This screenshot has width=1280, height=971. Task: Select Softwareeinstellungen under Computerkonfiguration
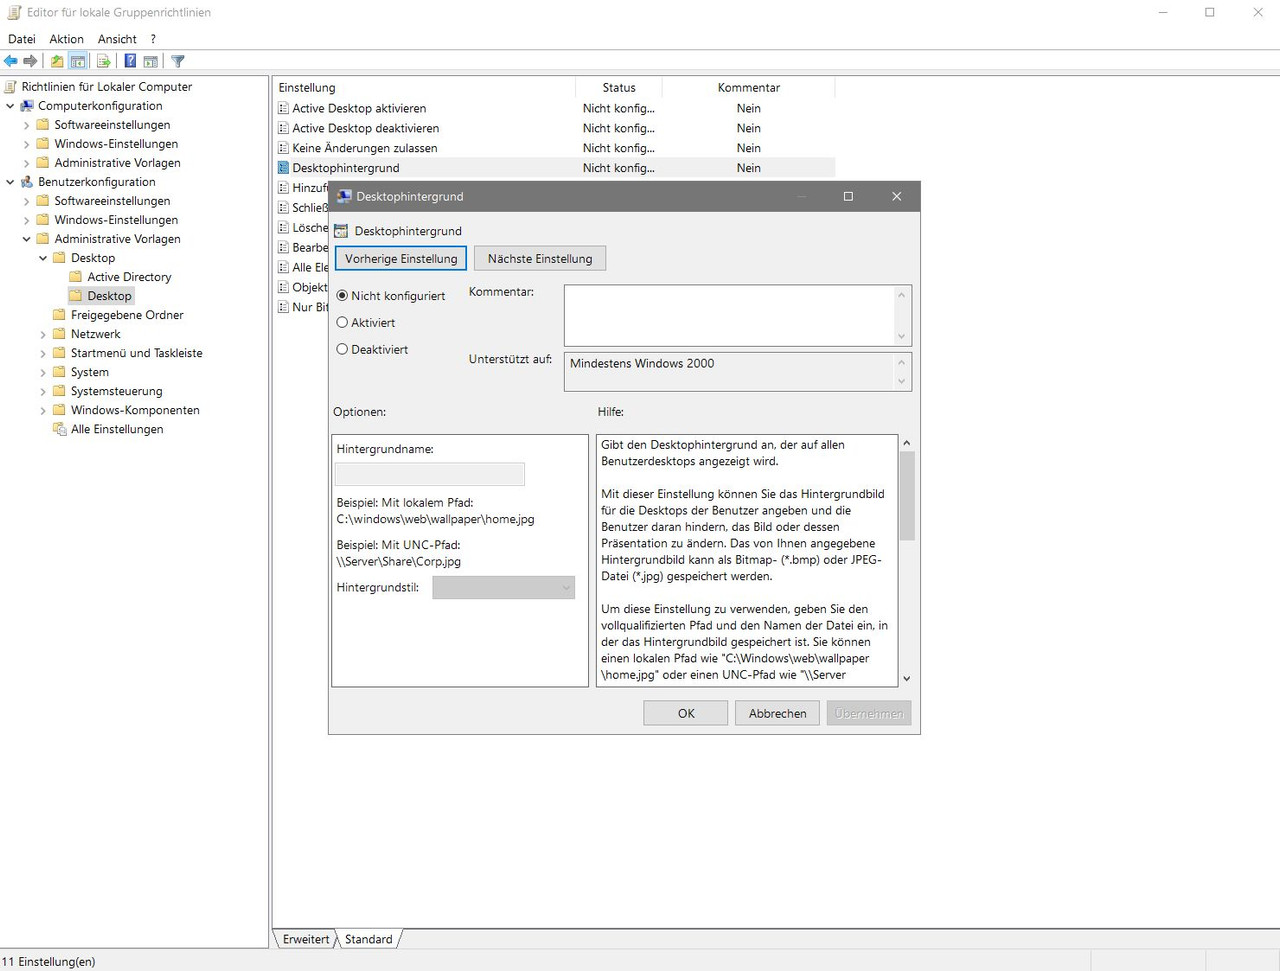tap(112, 125)
